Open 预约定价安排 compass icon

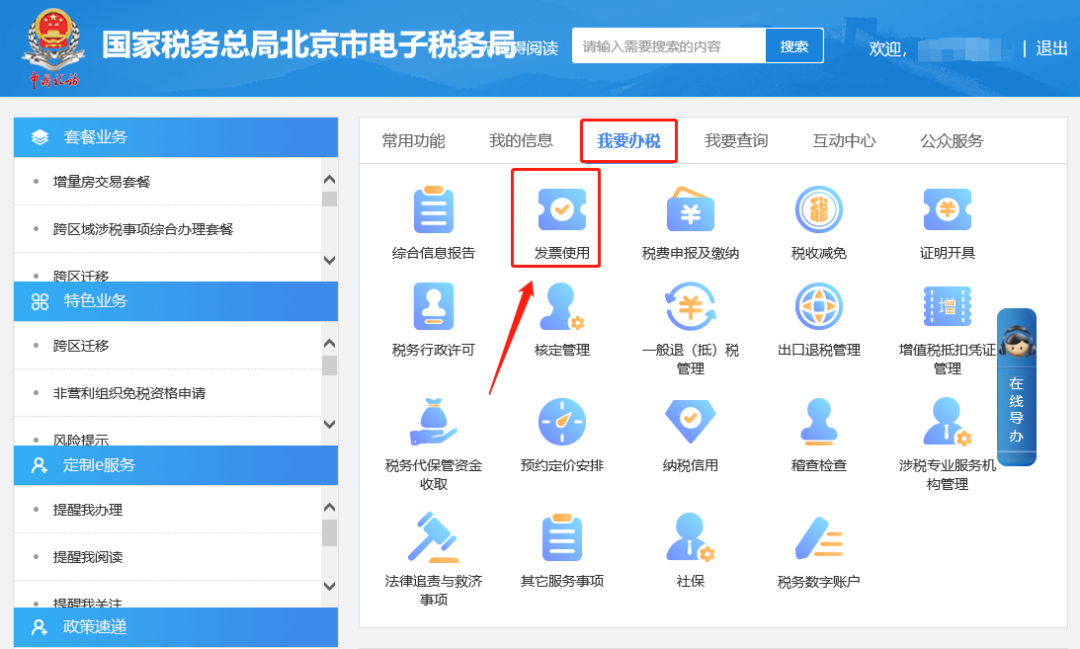coord(561,422)
